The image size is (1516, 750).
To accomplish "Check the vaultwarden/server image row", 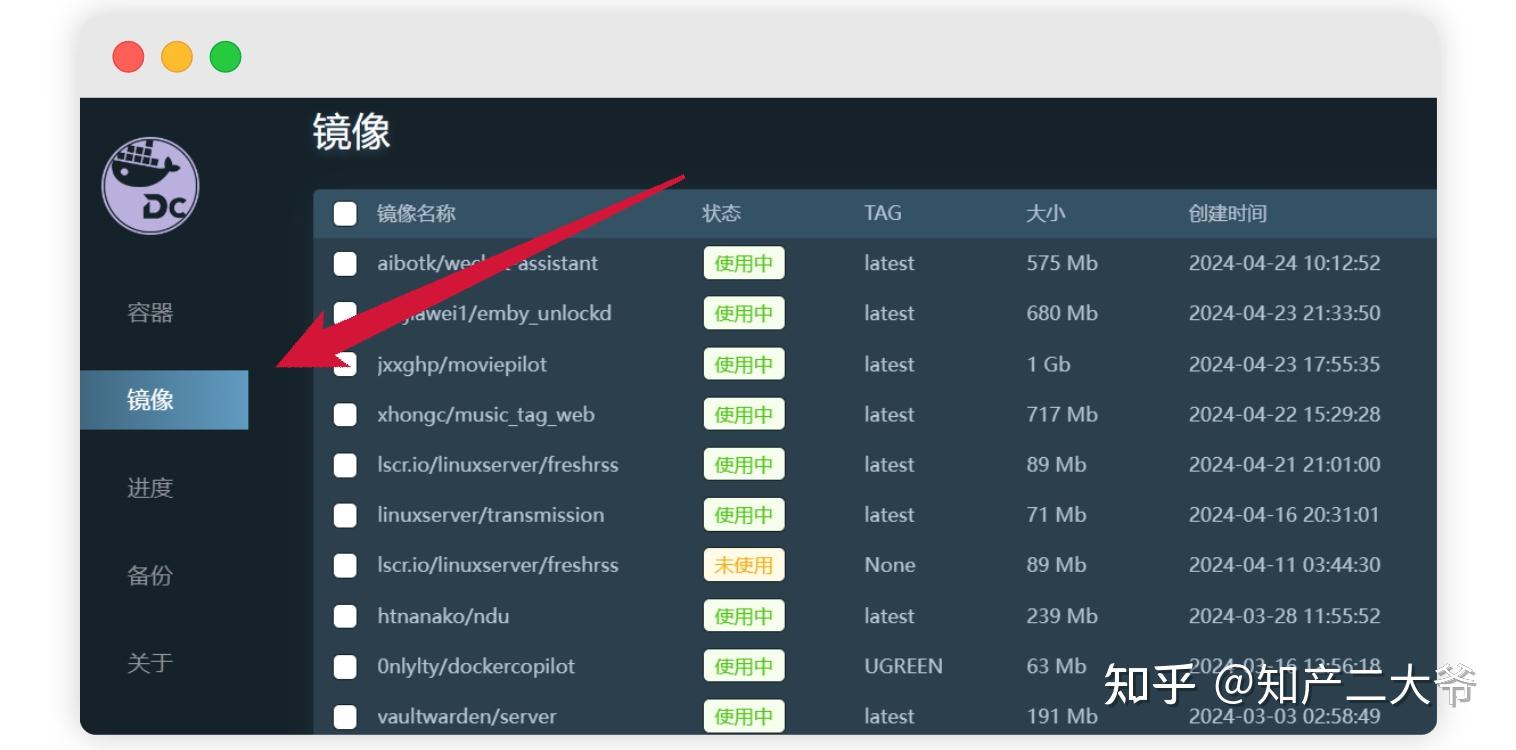I will tap(345, 717).
